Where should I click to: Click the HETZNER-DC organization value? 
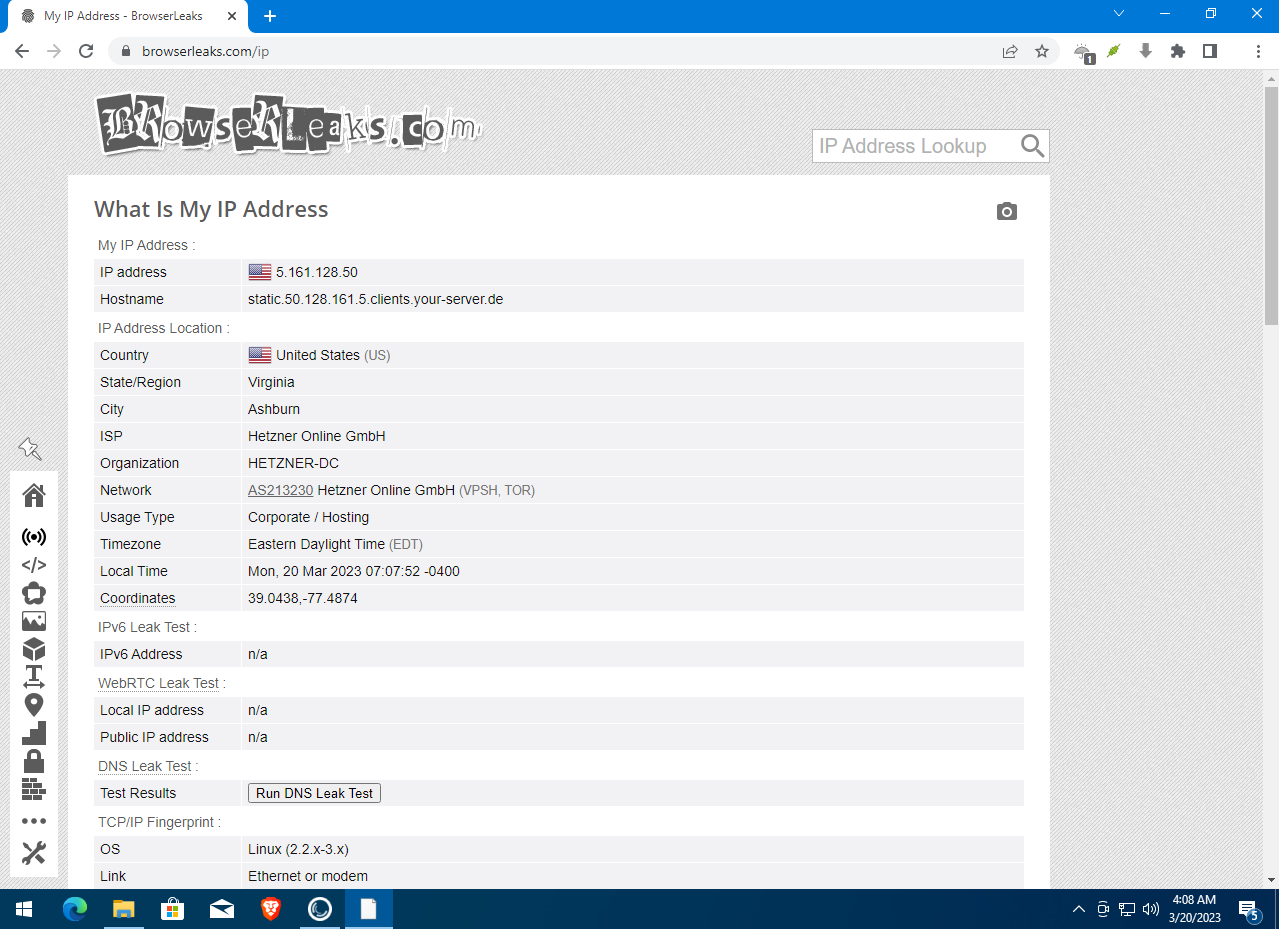click(x=293, y=463)
